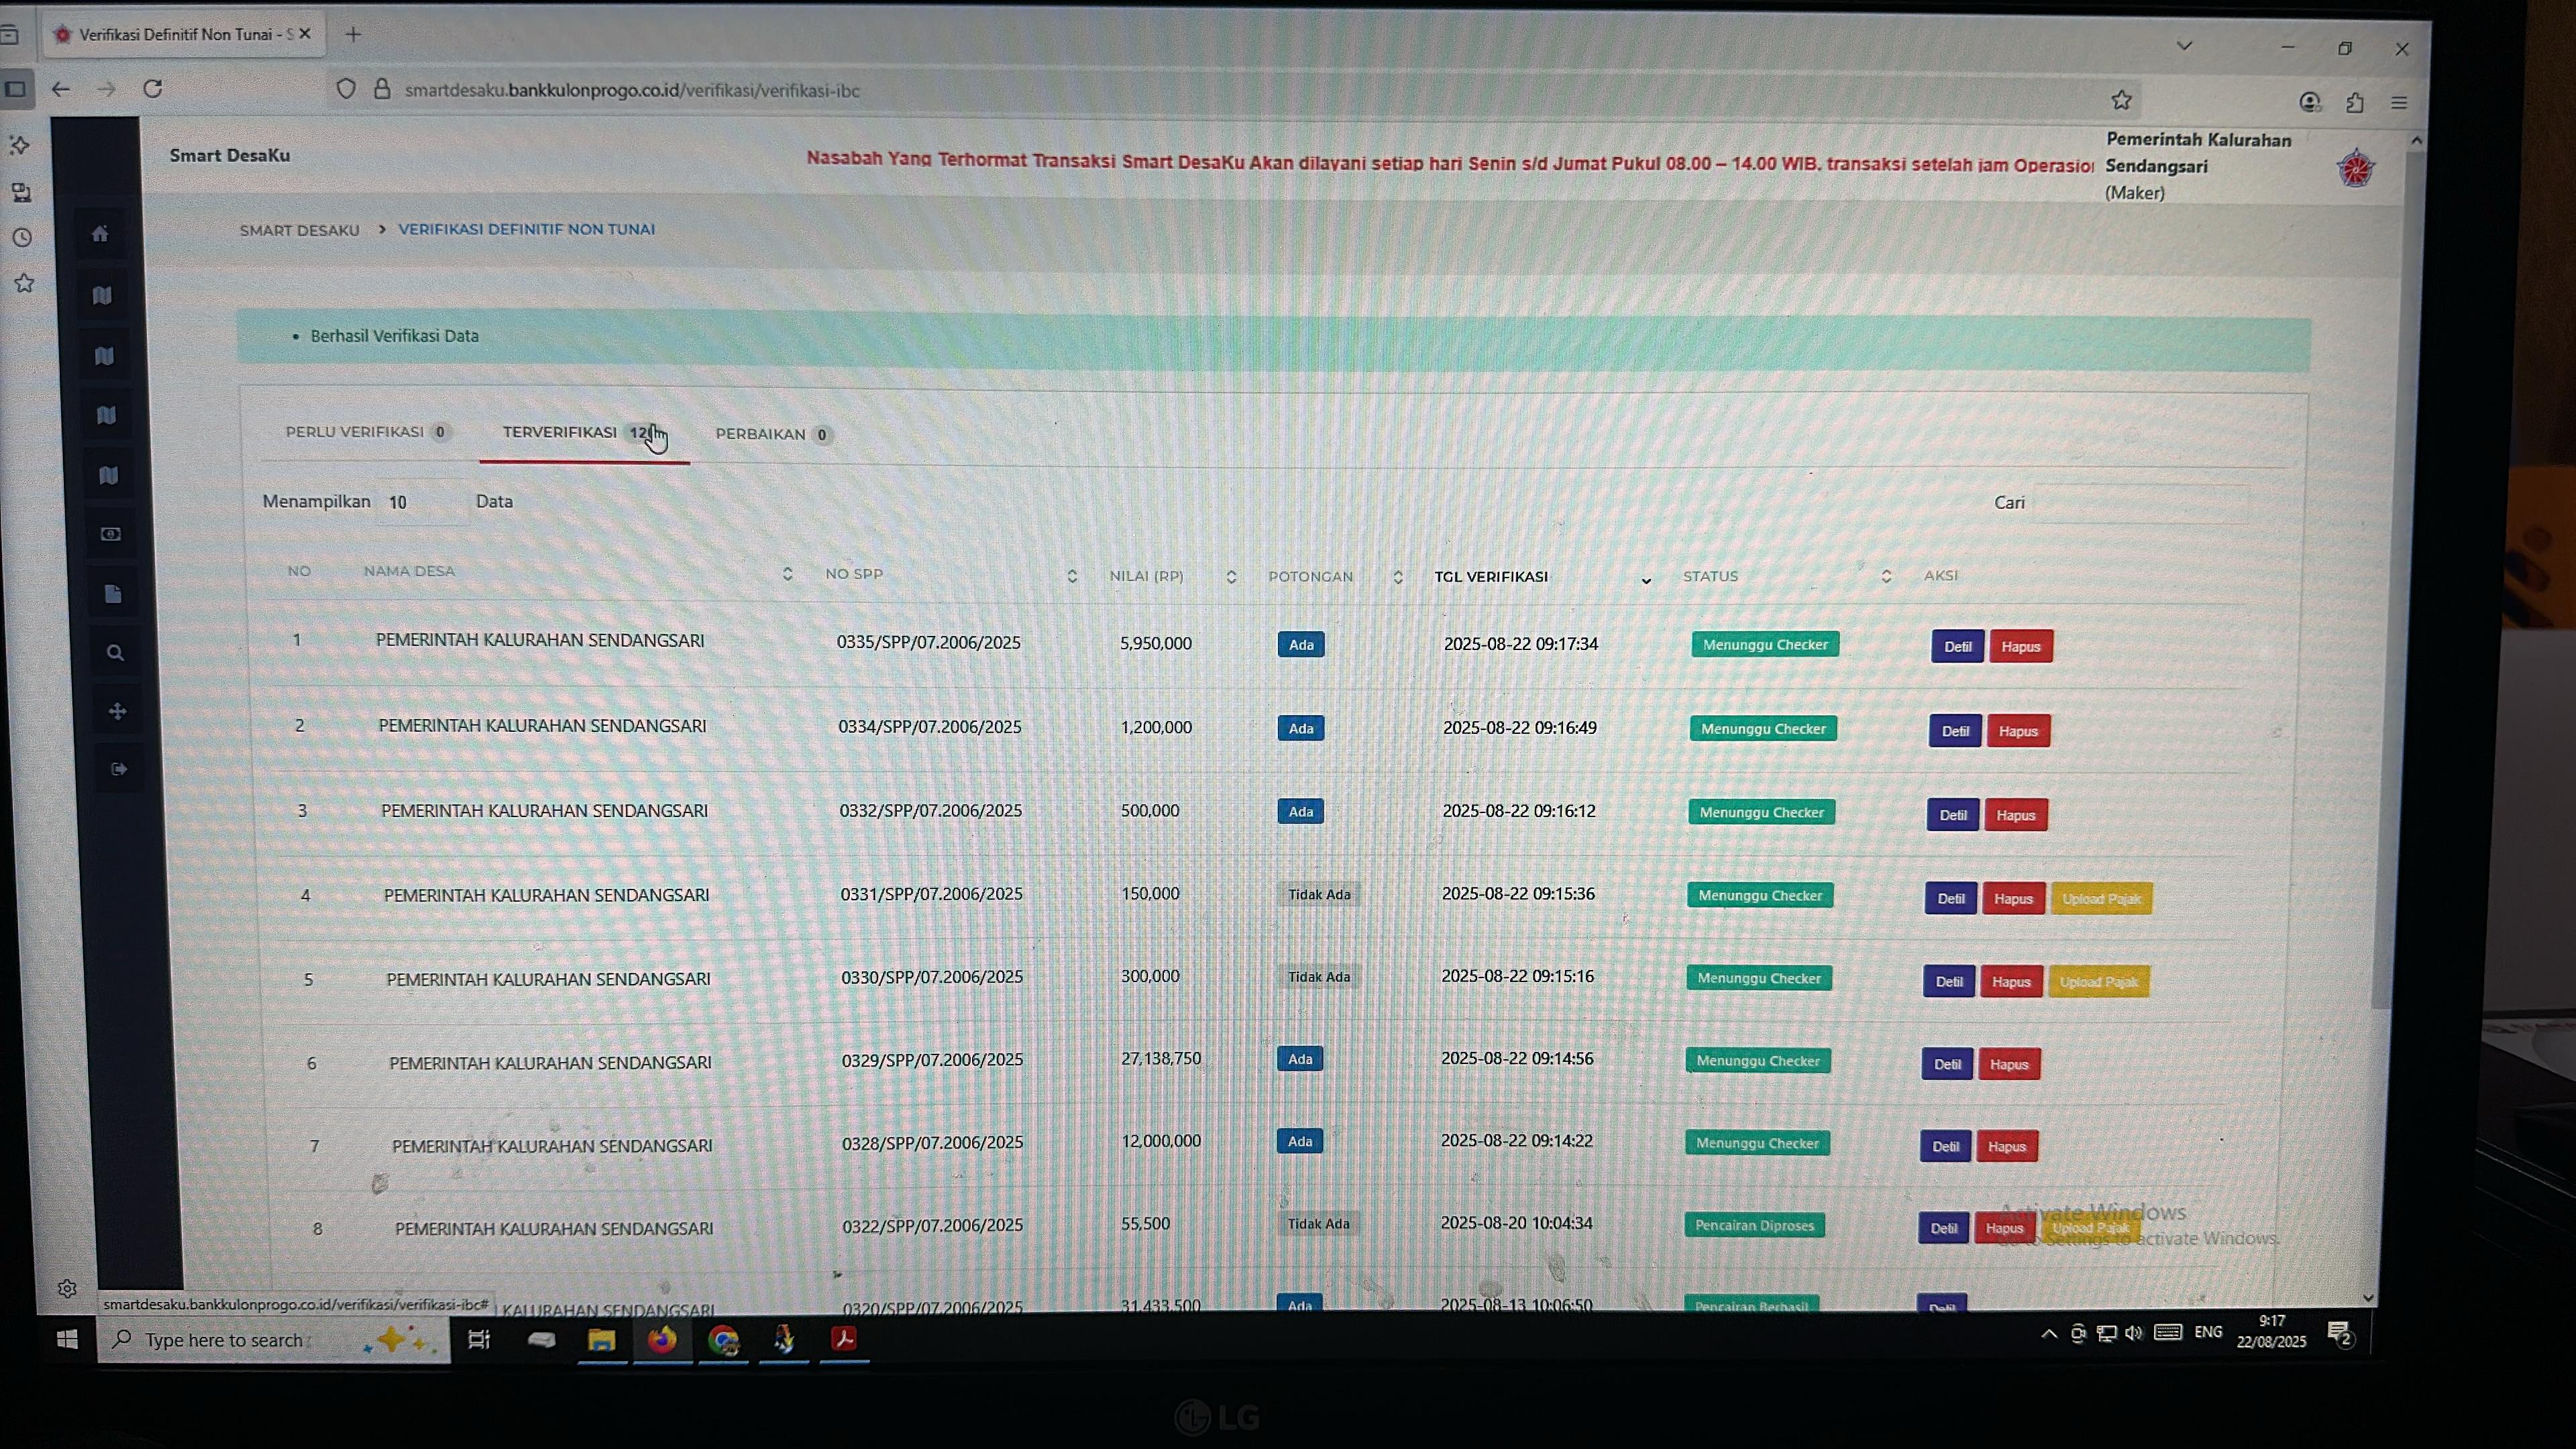Click the Menunggu Checker status for SPP 0334
The image size is (2576, 1449).
(1763, 729)
